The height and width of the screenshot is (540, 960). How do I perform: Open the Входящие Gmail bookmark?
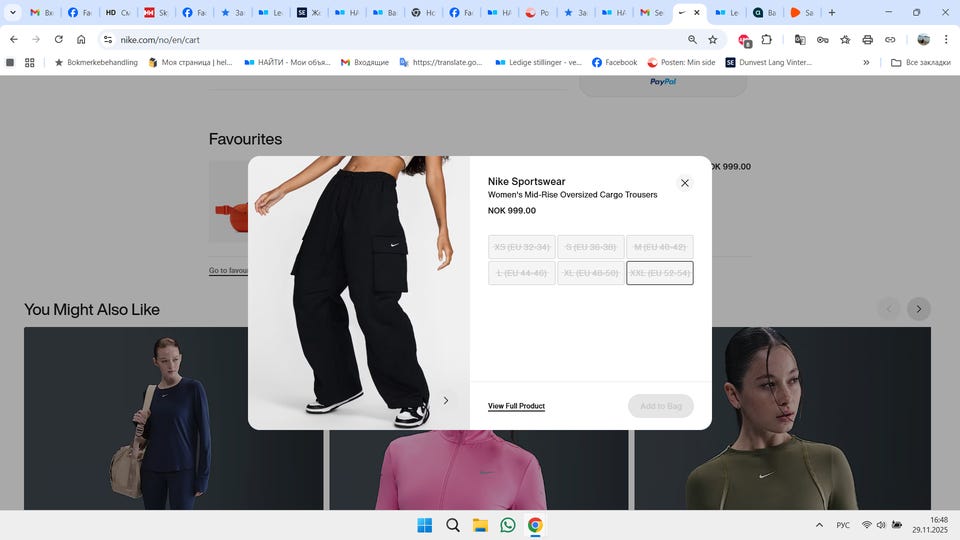(365, 62)
